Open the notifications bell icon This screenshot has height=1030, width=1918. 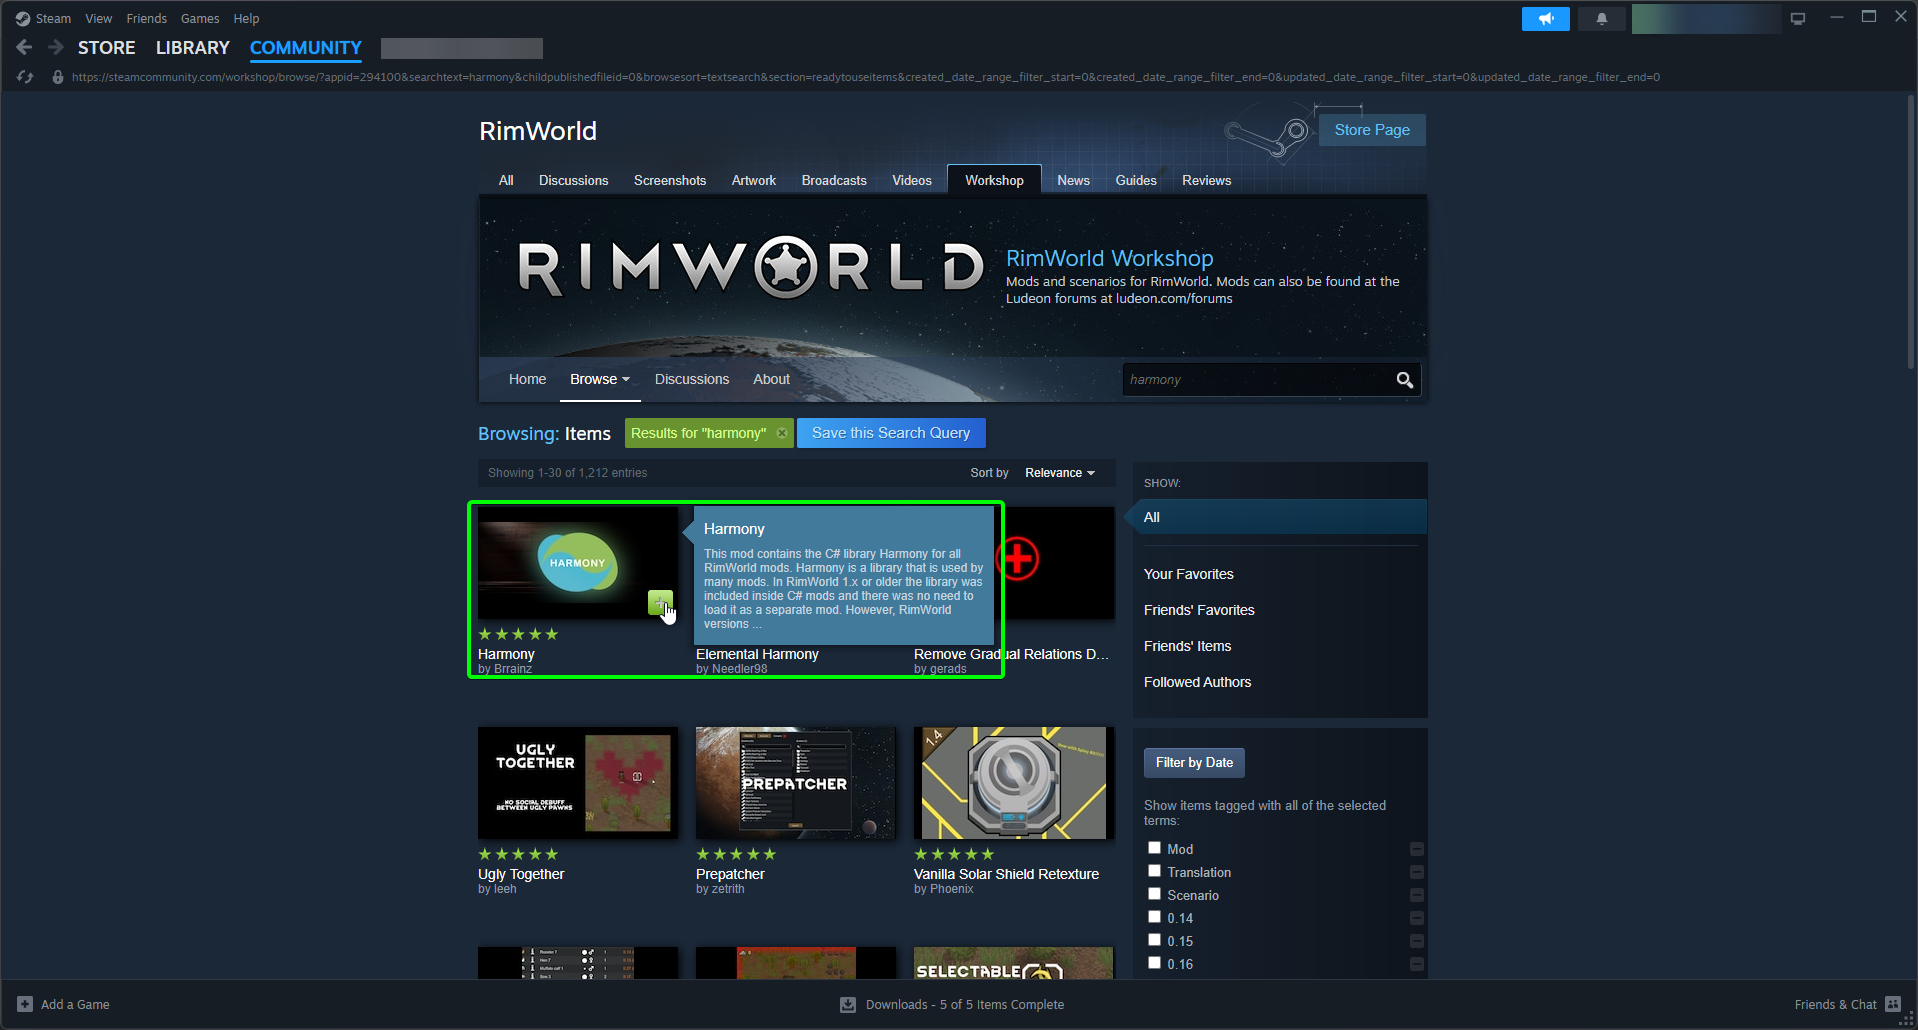coord(1601,18)
